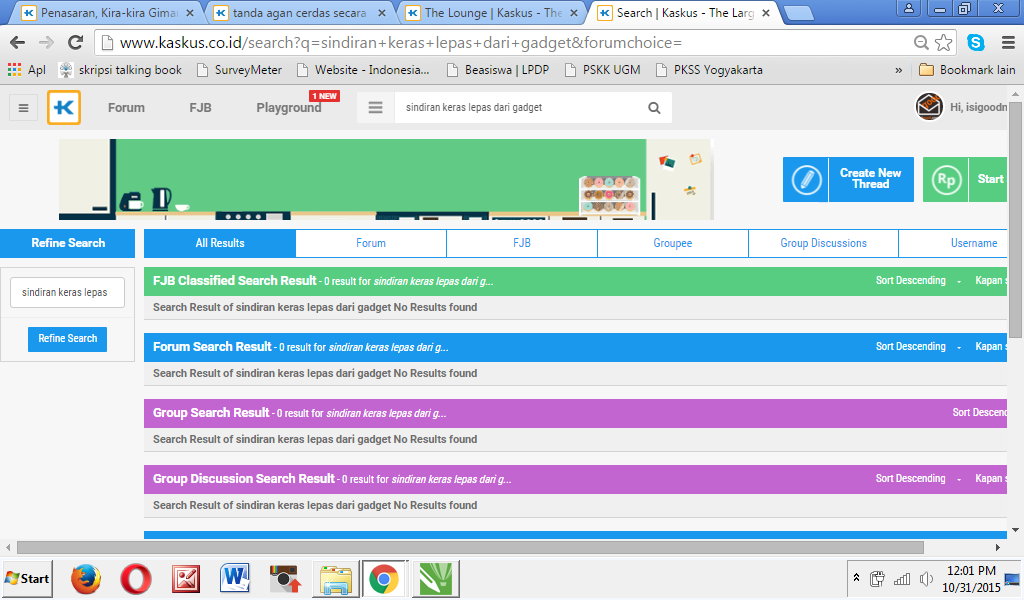The image size is (1024, 600).
Task: Click the user avatar next to Hi, isigoodn
Action: point(929,107)
